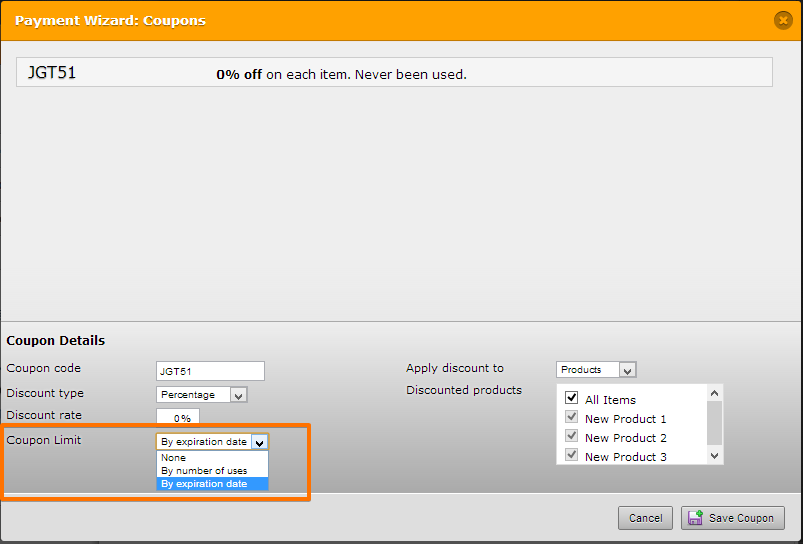
Task: Select the JGT51 coupon row
Action: [x=394, y=72]
